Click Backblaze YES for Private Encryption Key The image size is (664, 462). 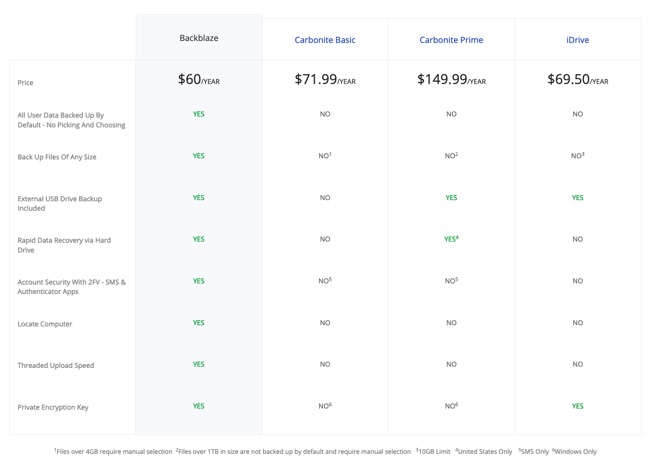199,406
